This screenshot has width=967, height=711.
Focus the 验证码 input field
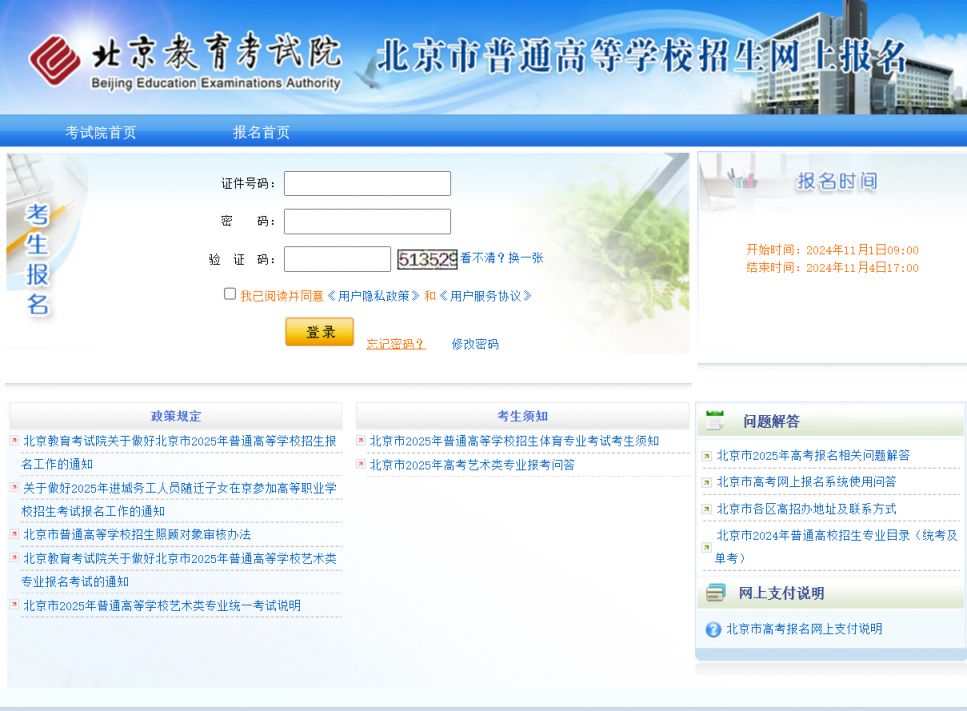(x=337, y=259)
